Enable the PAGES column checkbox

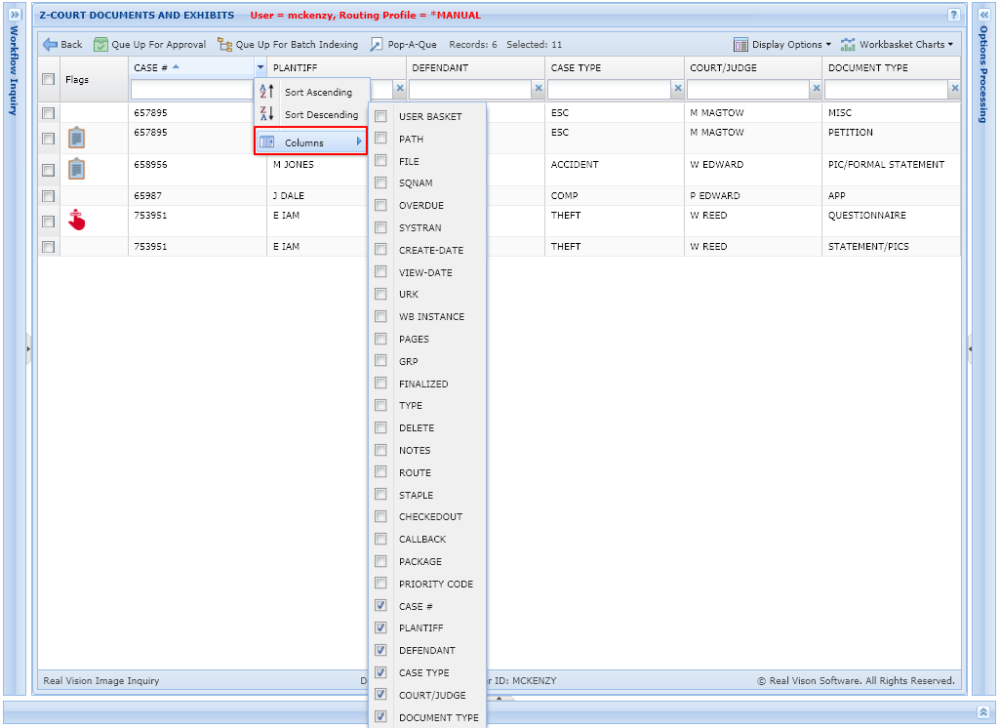[x=381, y=339]
